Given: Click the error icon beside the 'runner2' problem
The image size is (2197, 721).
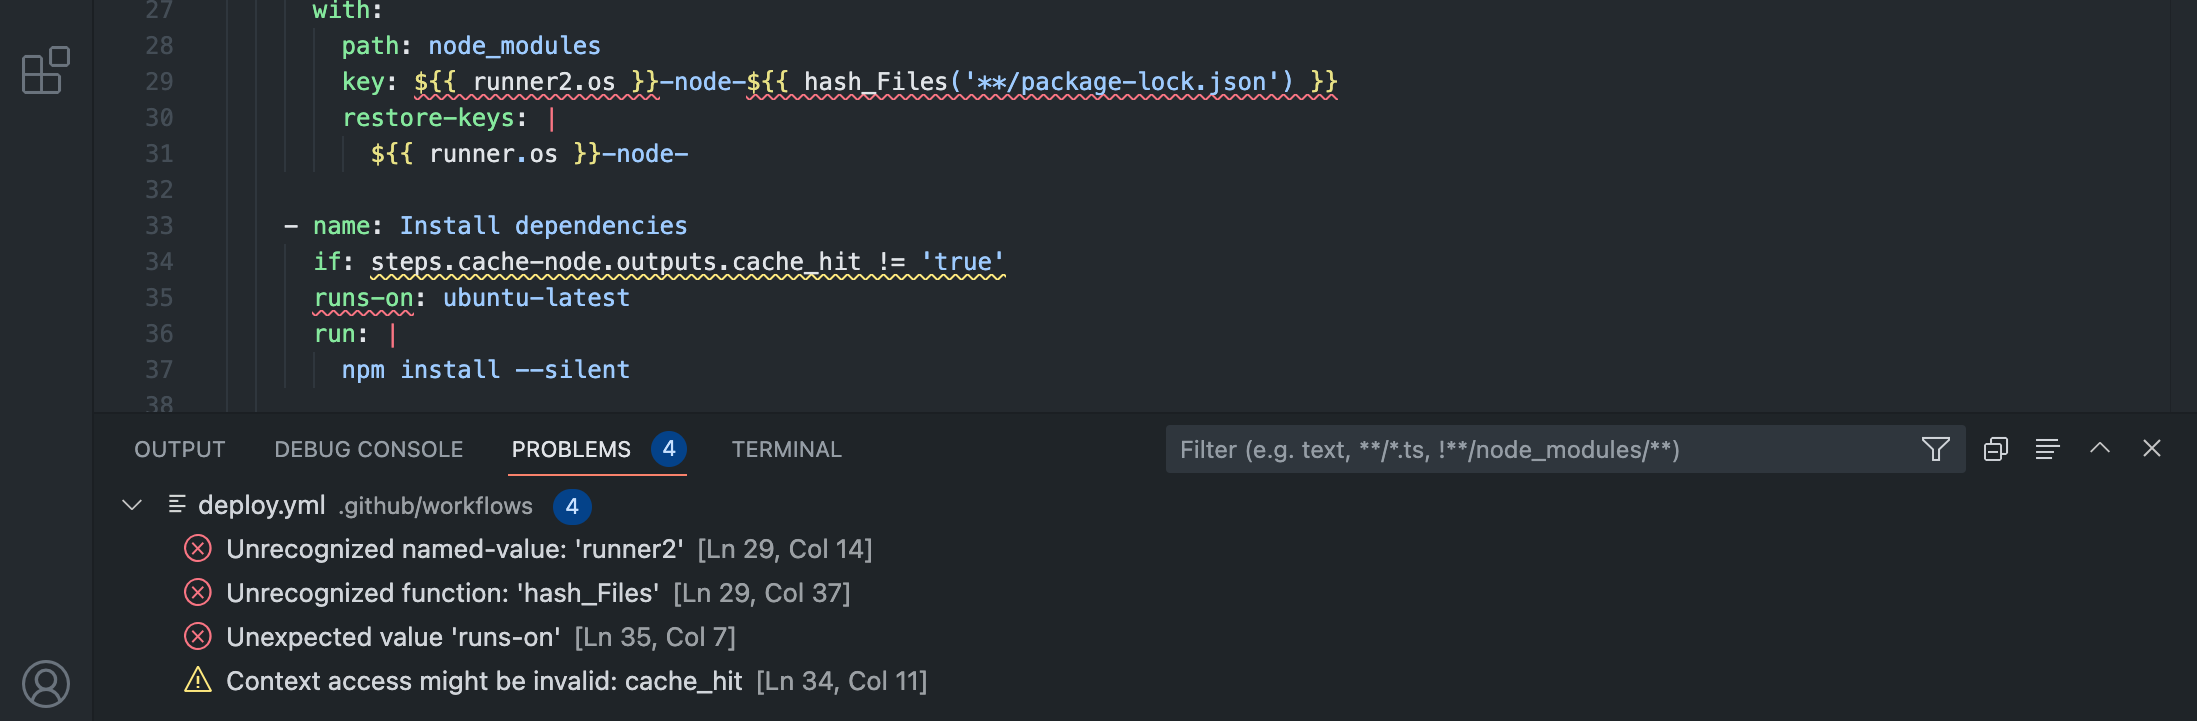Looking at the screenshot, I should (200, 548).
